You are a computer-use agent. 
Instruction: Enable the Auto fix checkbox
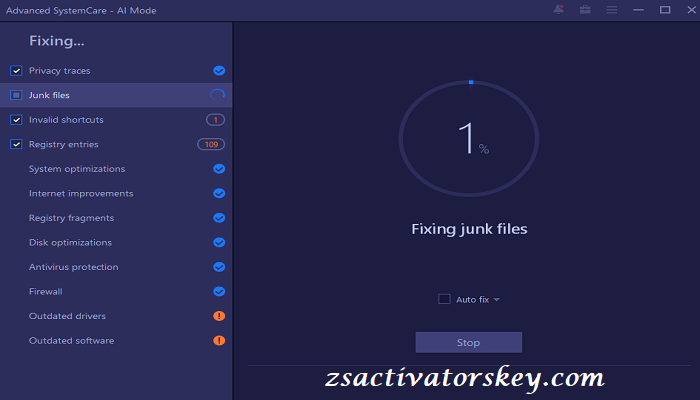pyautogui.click(x=444, y=299)
